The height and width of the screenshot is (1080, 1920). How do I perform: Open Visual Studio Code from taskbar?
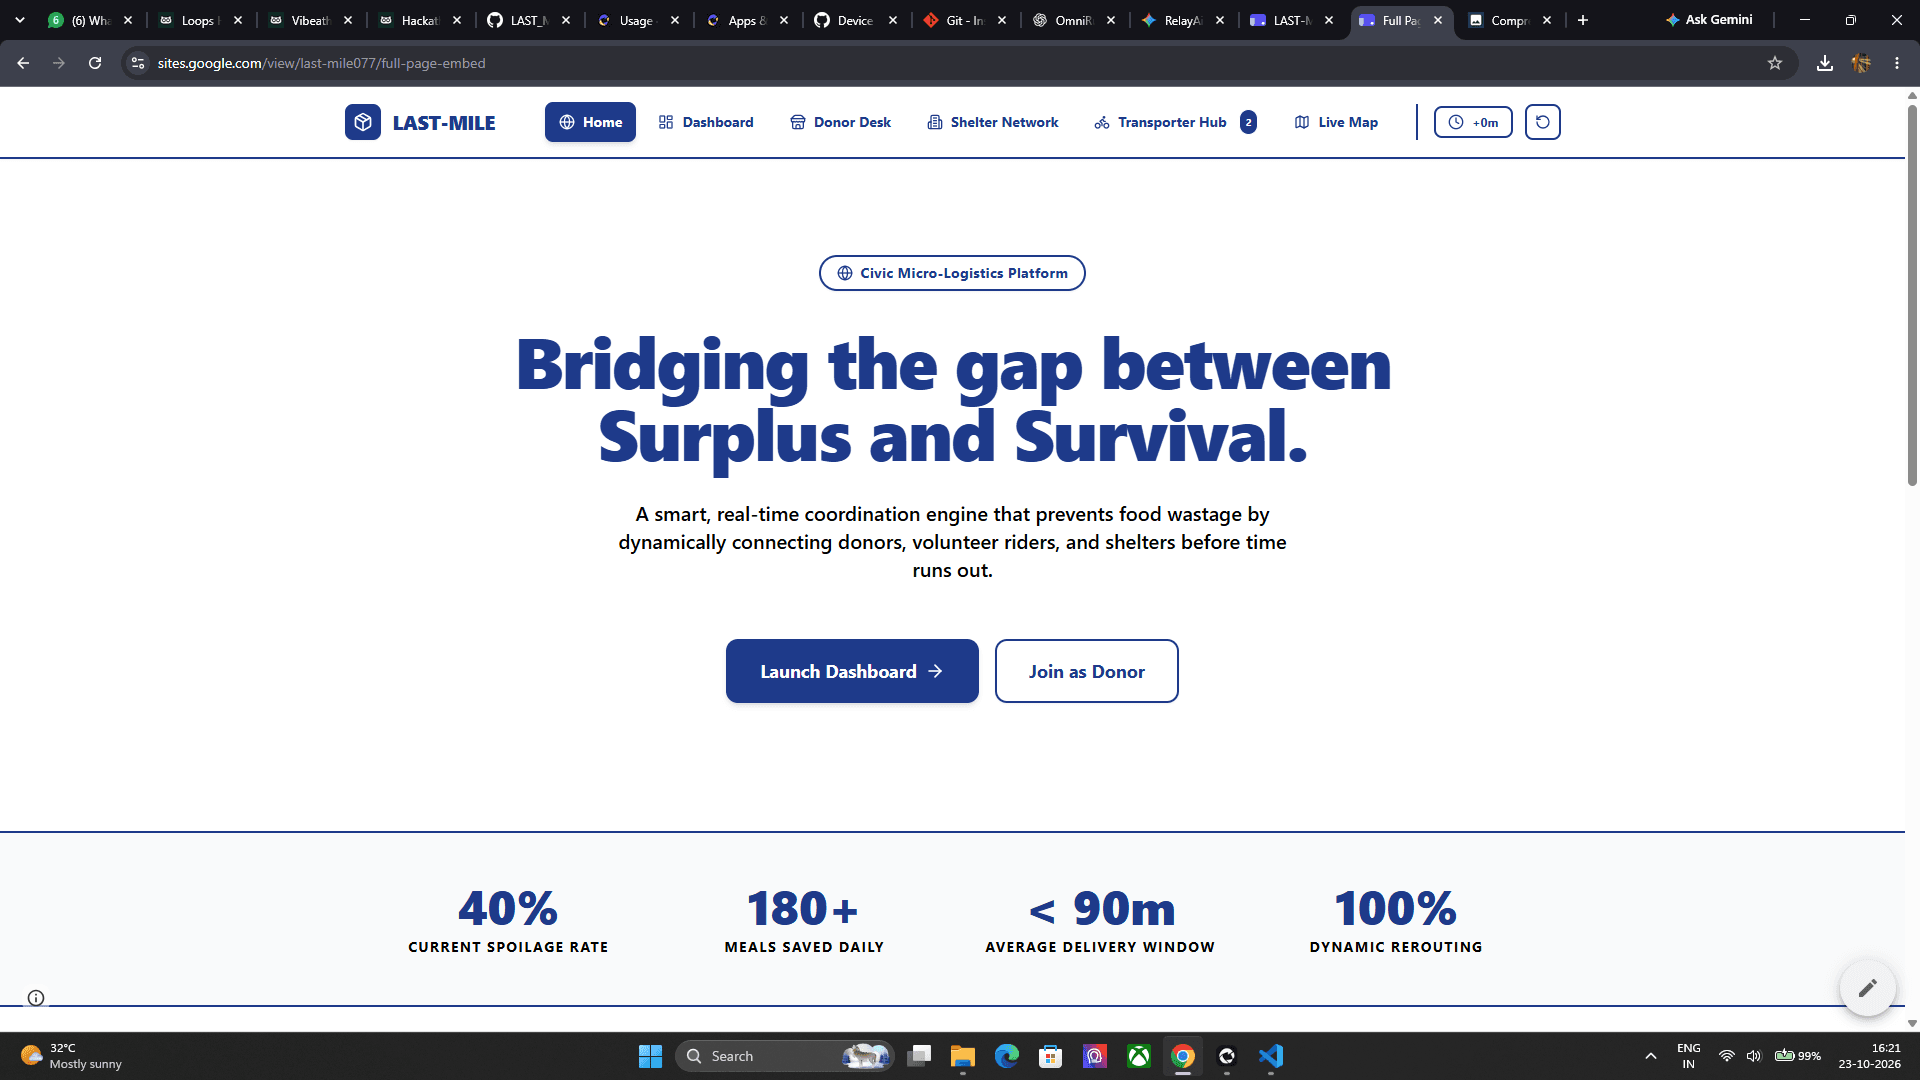1271,1056
